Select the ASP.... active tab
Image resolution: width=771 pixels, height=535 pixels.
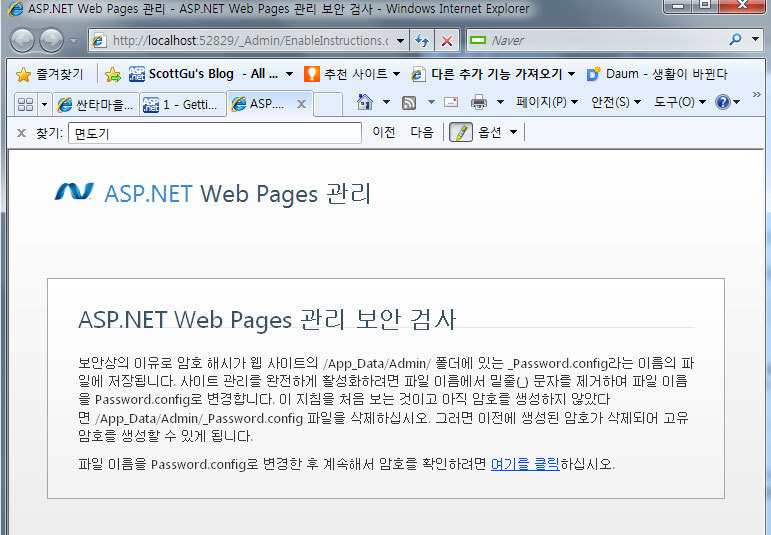[261, 104]
